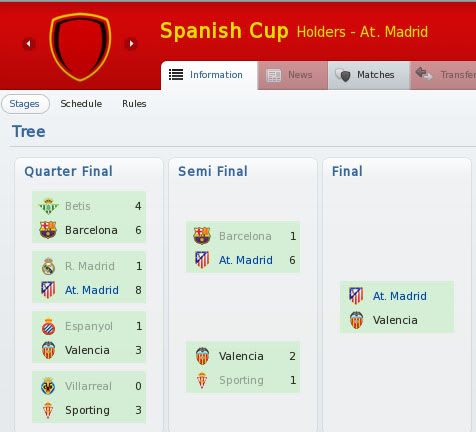The height and width of the screenshot is (432, 476).
Task: Click Valencia crest in the Final box
Action: pos(356,320)
